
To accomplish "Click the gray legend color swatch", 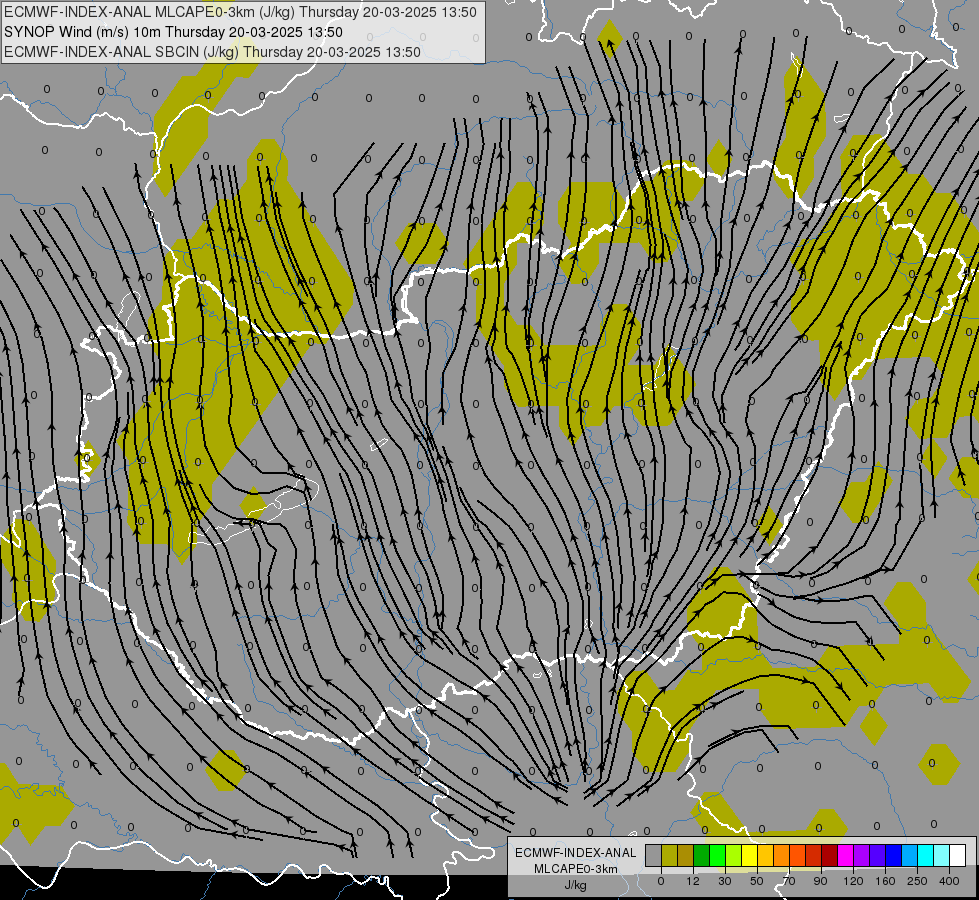I will click(x=654, y=855).
